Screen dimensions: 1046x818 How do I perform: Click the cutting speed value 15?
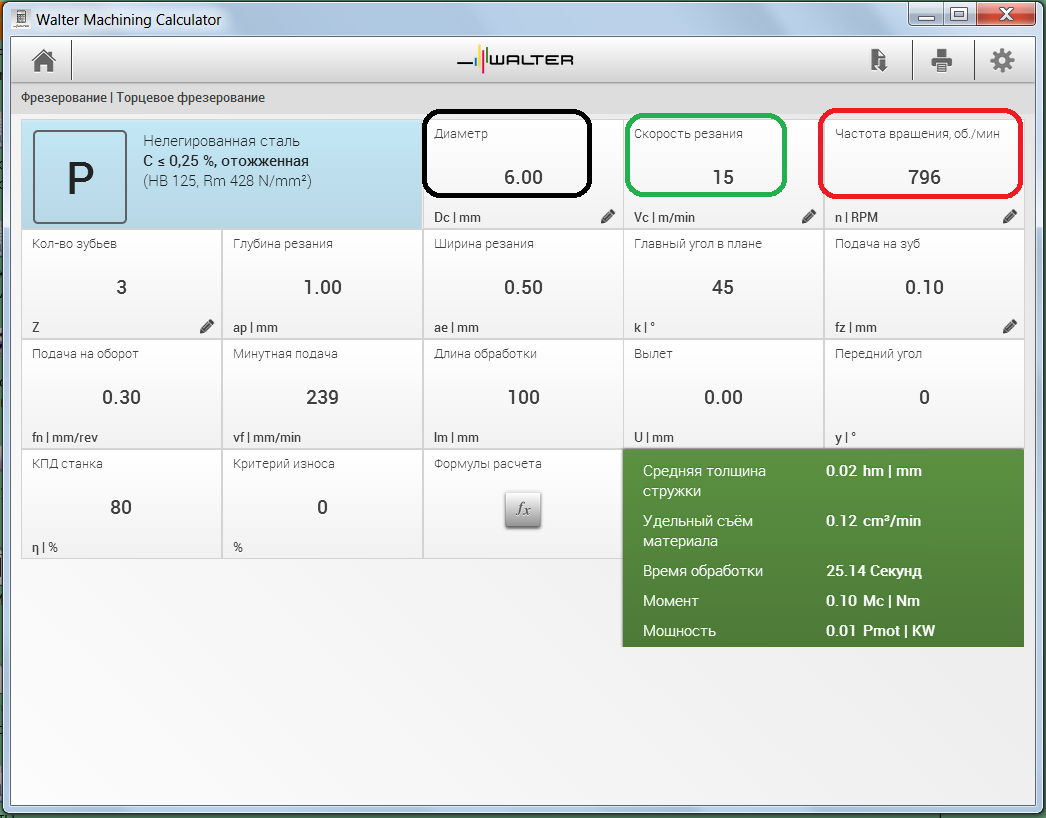pyautogui.click(x=723, y=177)
